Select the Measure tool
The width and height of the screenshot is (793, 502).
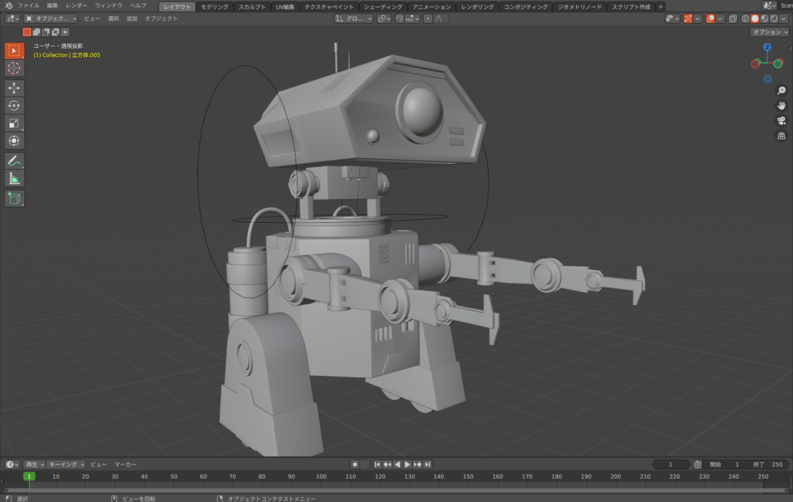[14, 178]
